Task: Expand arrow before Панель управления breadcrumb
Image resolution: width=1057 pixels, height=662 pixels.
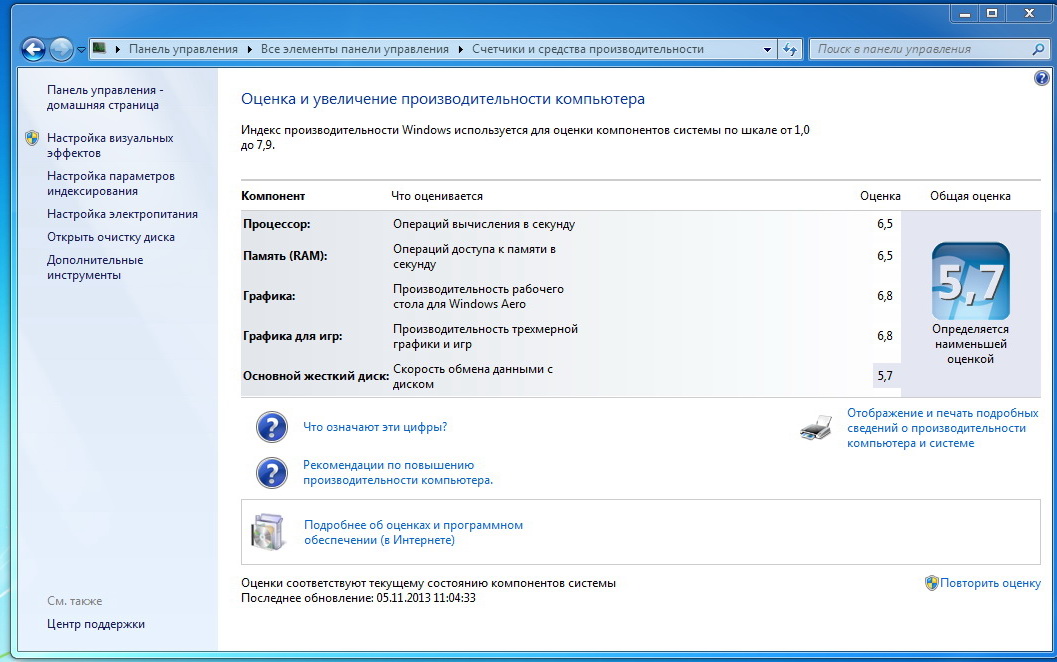Action: [117, 49]
